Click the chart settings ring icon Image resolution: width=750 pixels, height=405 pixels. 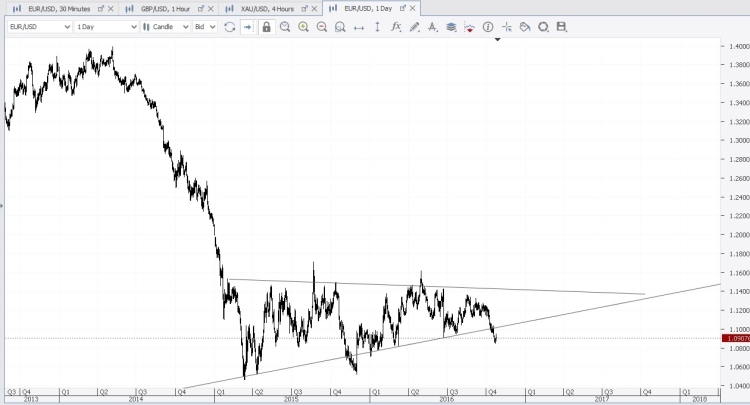point(543,27)
